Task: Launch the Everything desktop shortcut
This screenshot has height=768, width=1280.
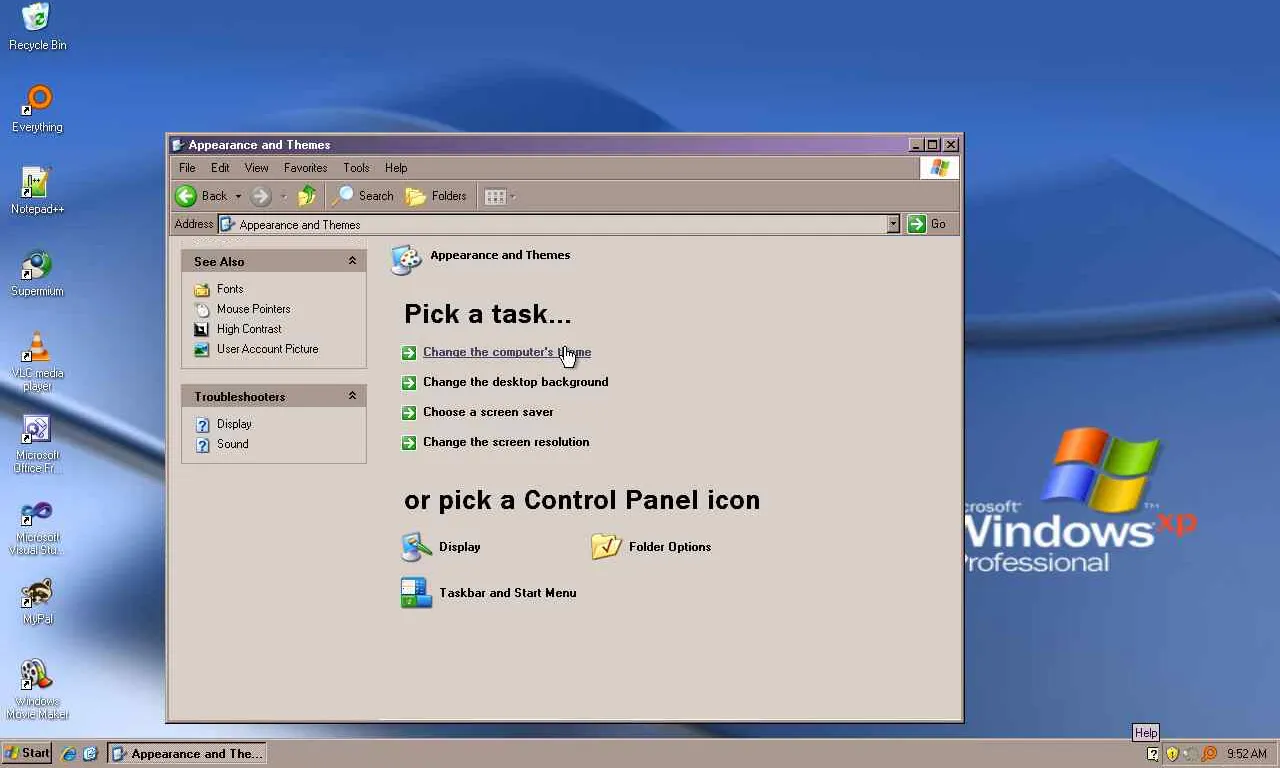Action: [x=37, y=109]
